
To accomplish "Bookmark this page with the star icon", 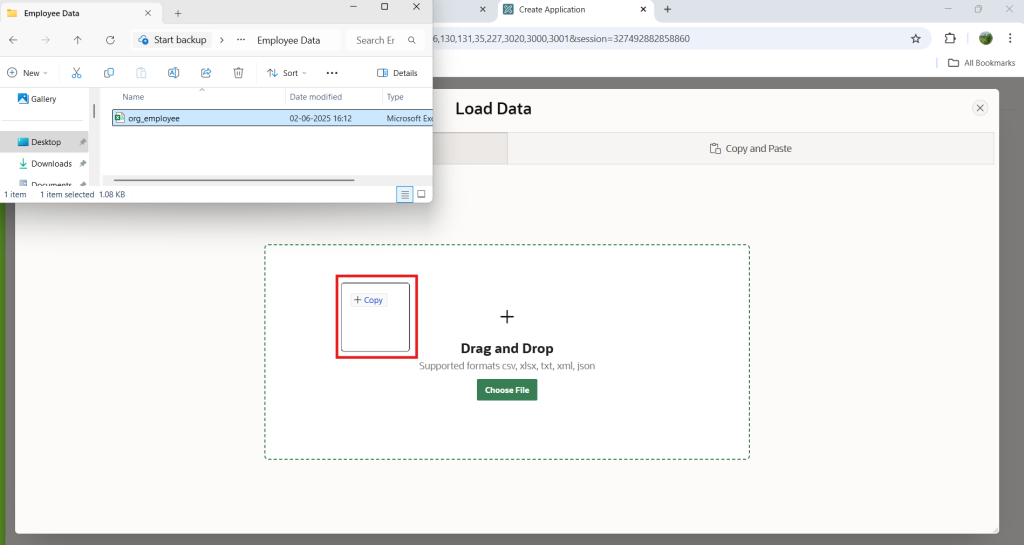I will [916, 39].
